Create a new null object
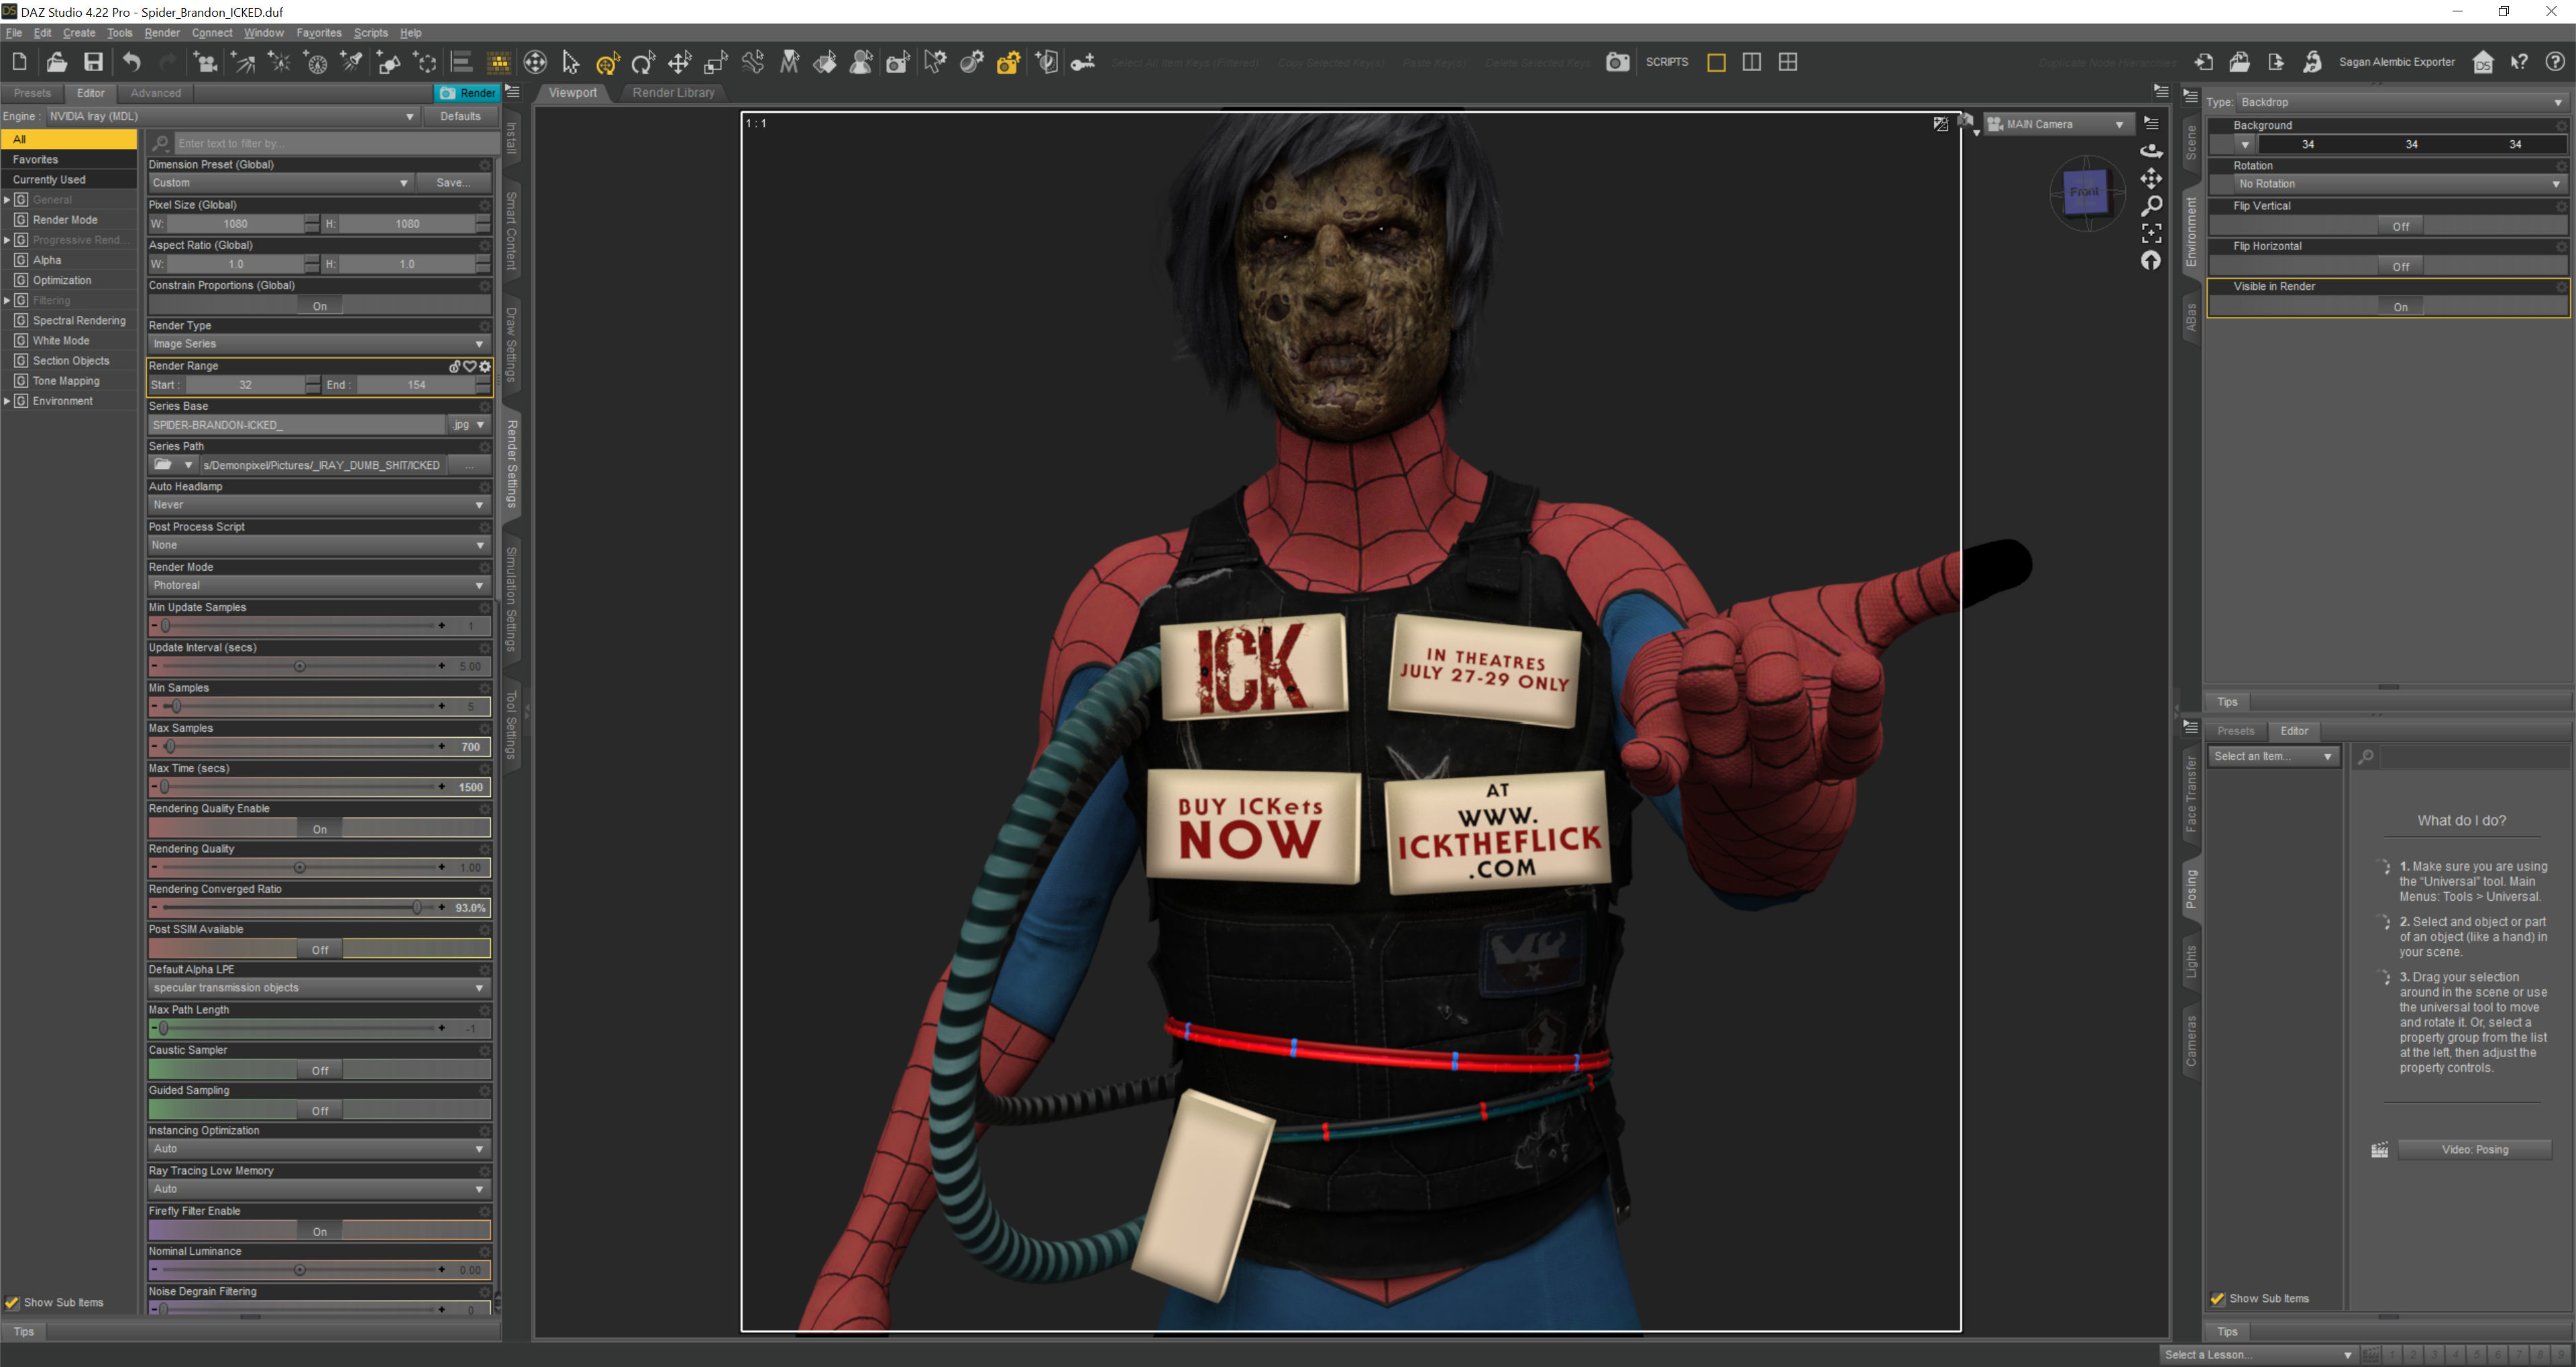2576x1367 pixels. tap(425, 62)
